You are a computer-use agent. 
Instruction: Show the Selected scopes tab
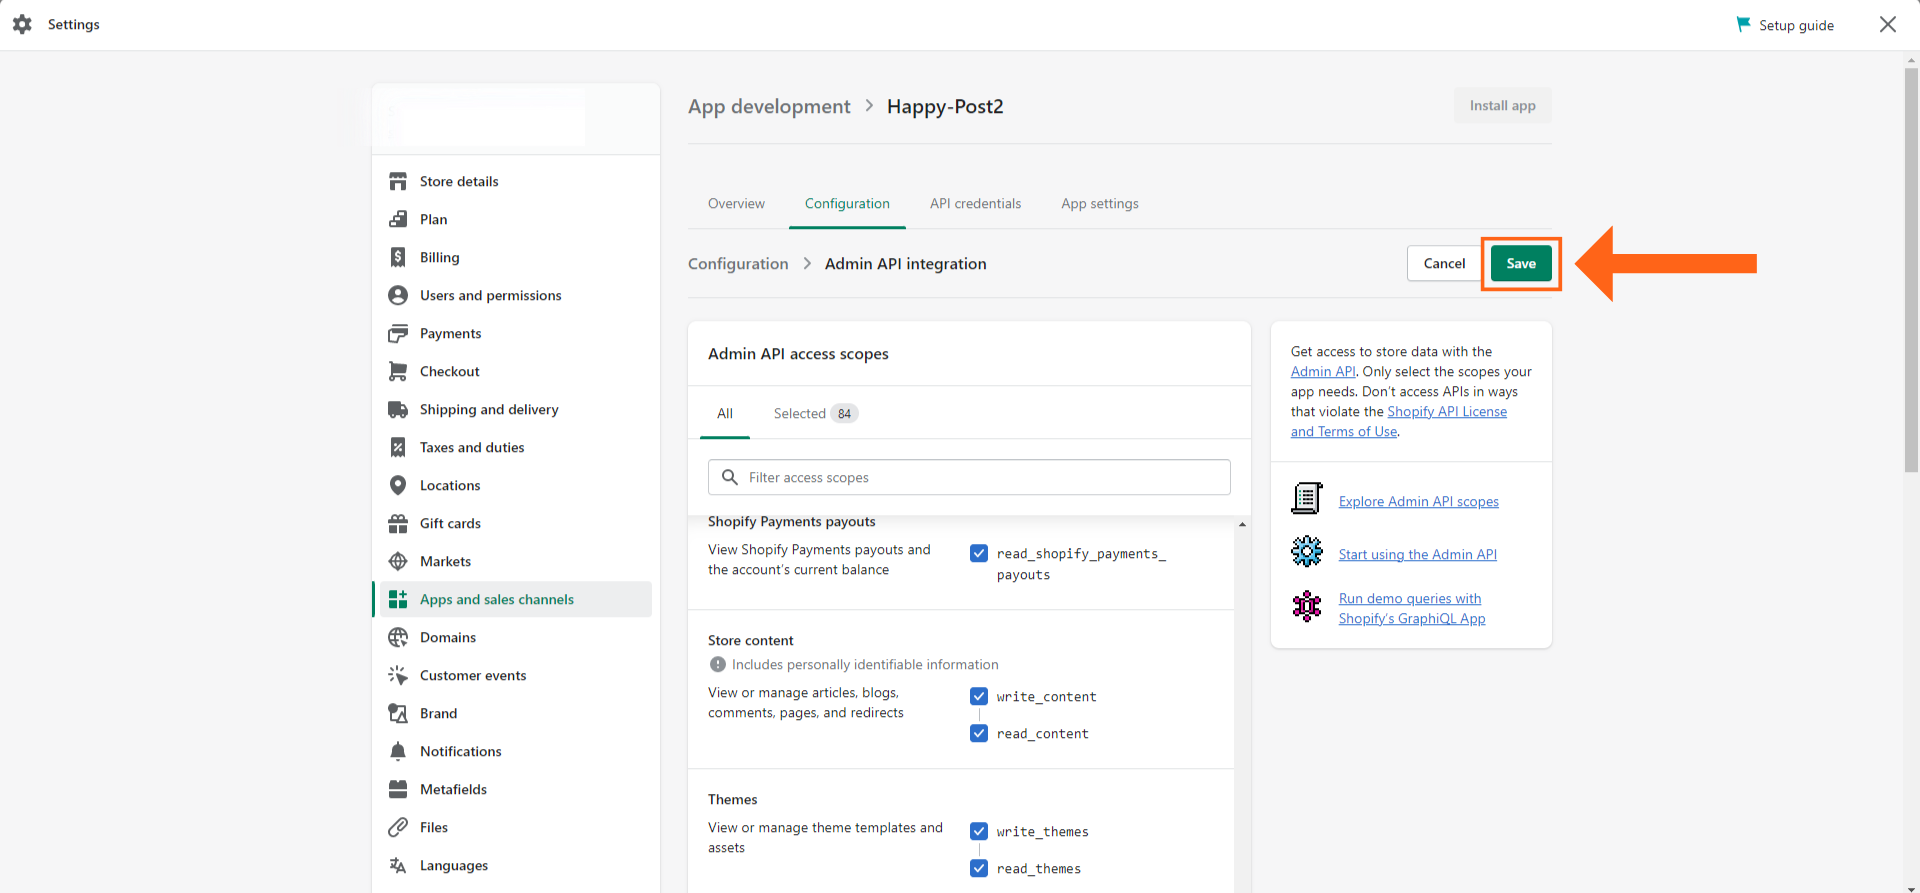coord(814,413)
